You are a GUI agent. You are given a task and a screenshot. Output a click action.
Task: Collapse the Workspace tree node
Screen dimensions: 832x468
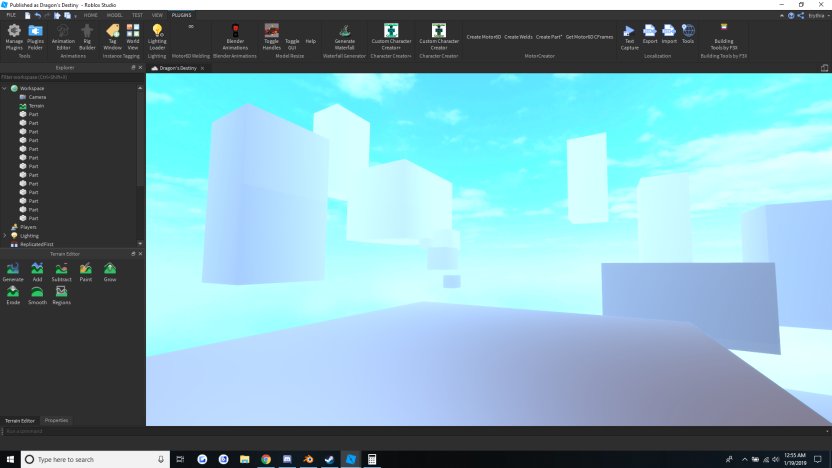(x=5, y=89)
